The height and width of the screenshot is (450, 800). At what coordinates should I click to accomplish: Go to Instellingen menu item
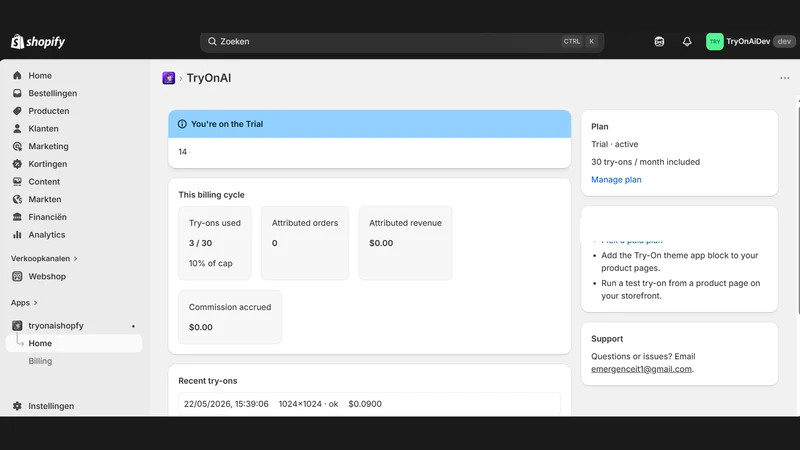tap(51, 406)
